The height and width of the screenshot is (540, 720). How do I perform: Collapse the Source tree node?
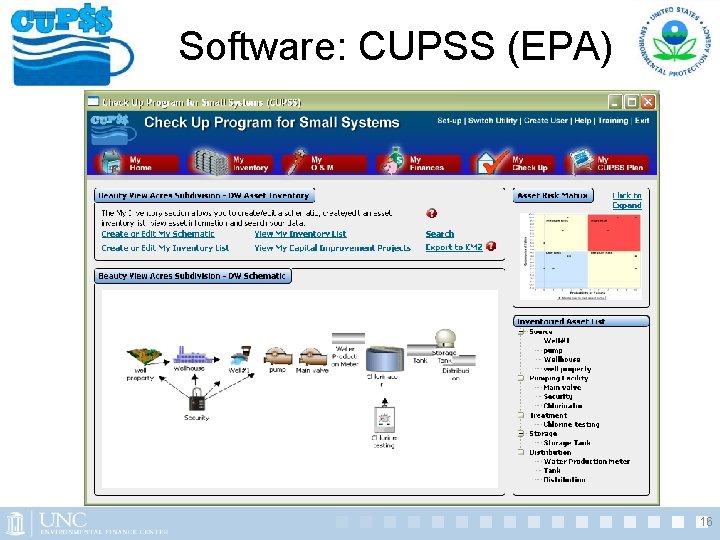click(x=521, y=332)
